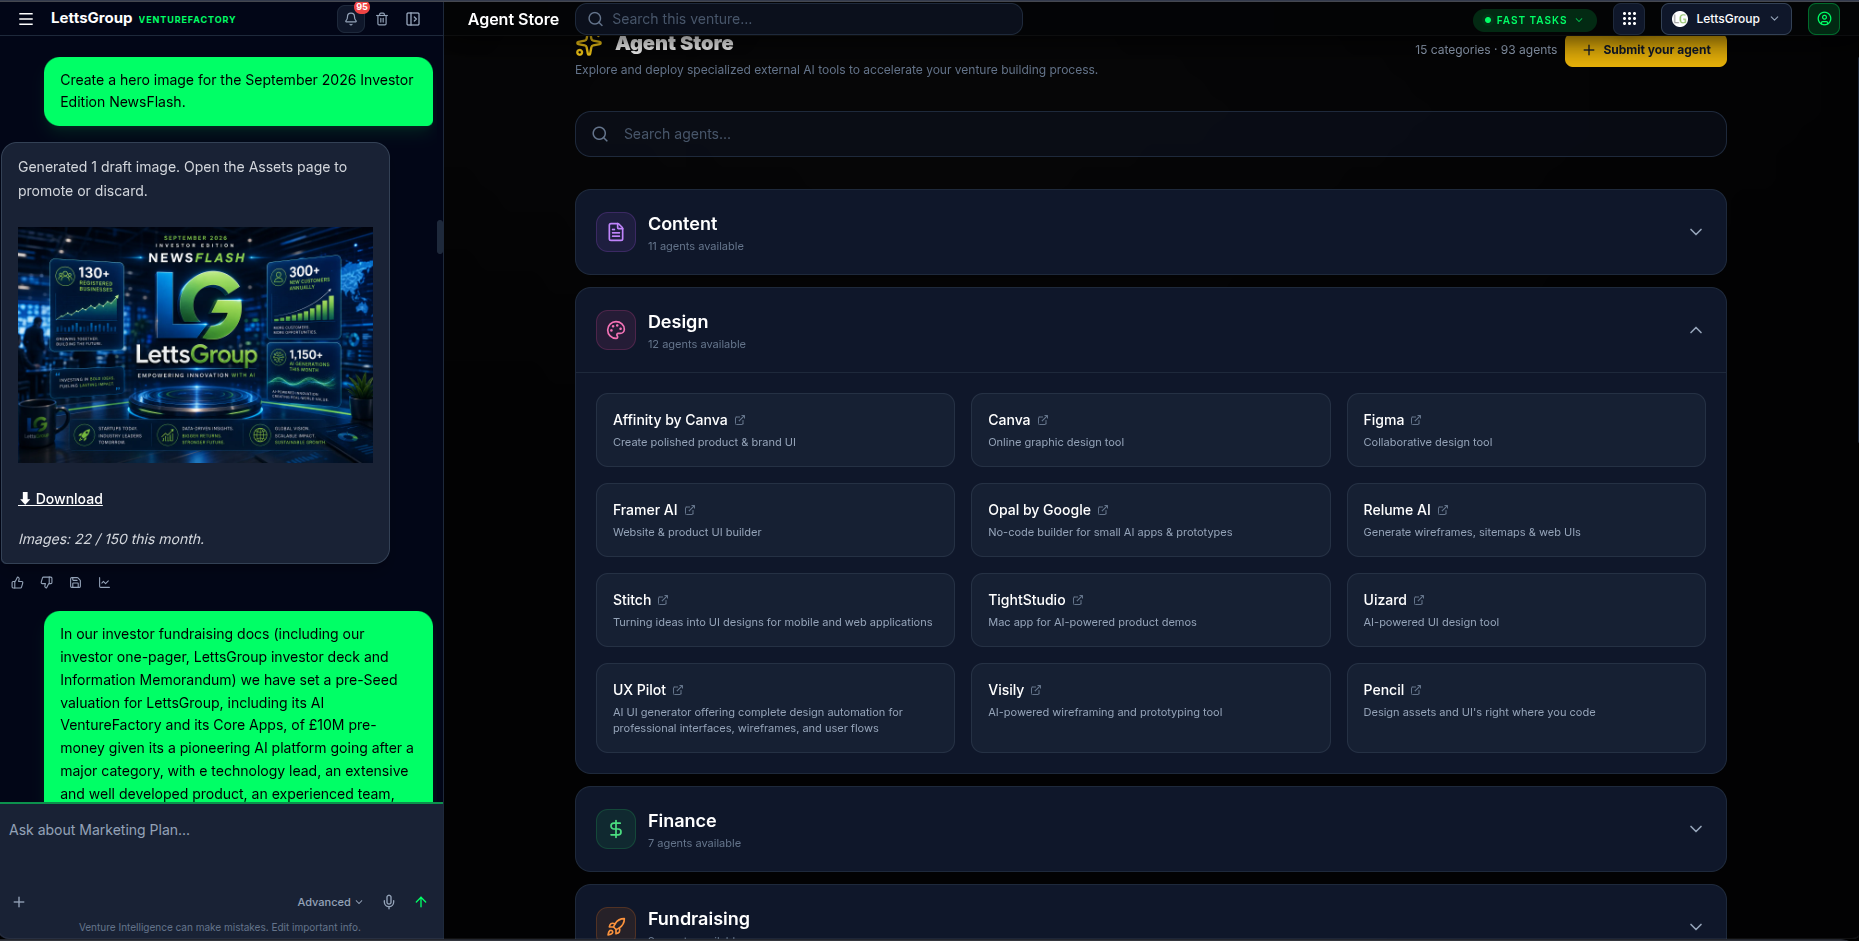Click the LettsGroup VentureFactory logo
Viewport: 1859px width, 941px height.
point(143,19)
